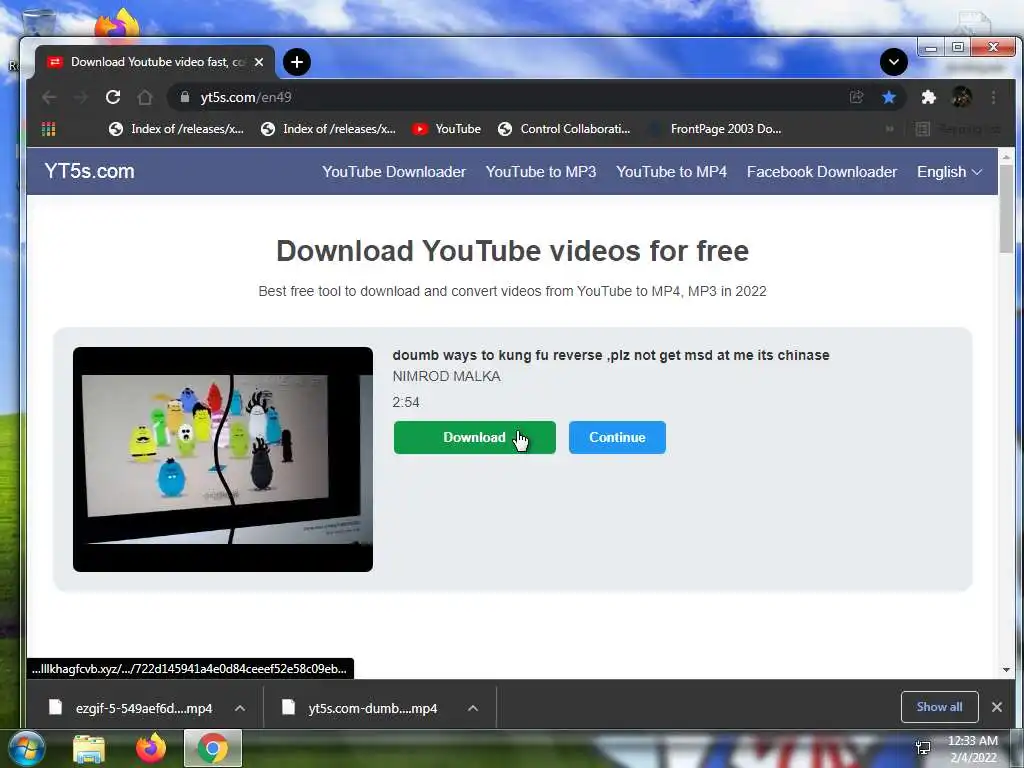Click Show all downloads button
Screen dimensions: 1024x768
[x=939, y=707]
